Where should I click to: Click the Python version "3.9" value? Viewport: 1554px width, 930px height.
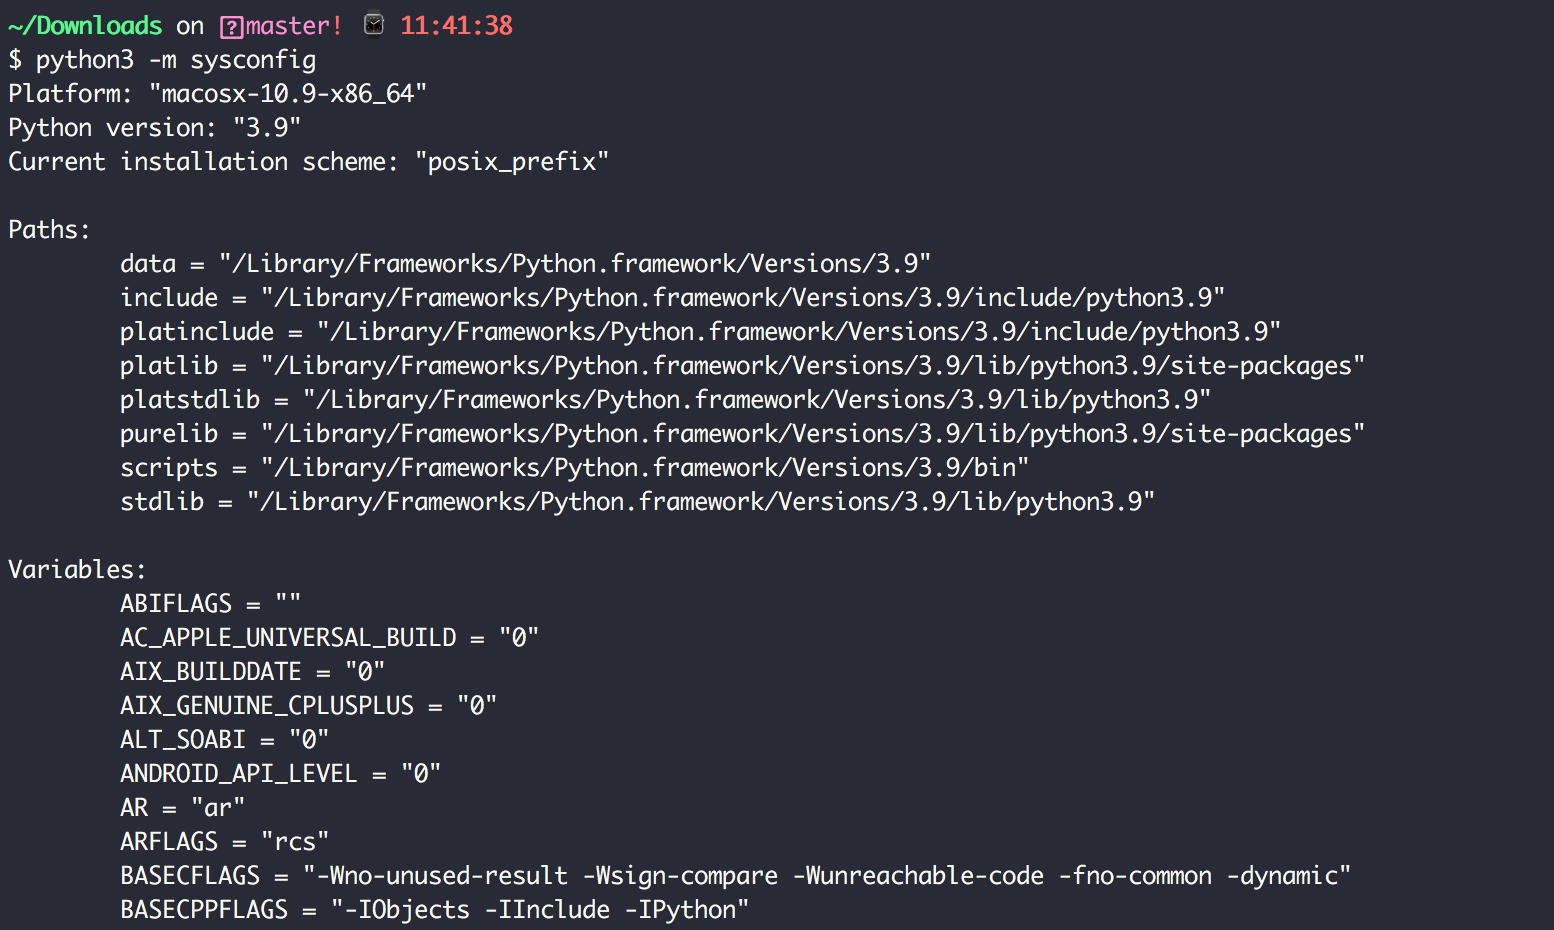click(267, 128)
